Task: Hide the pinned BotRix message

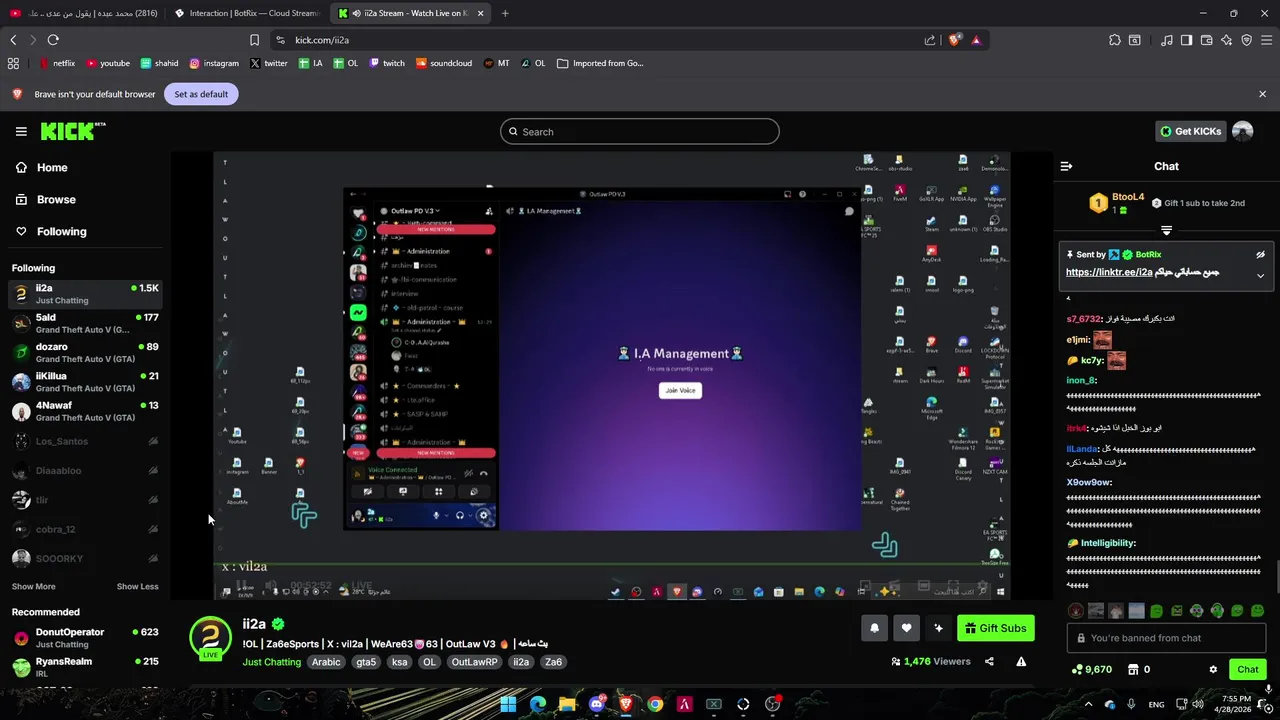Action: click(x=1260, y=255)
